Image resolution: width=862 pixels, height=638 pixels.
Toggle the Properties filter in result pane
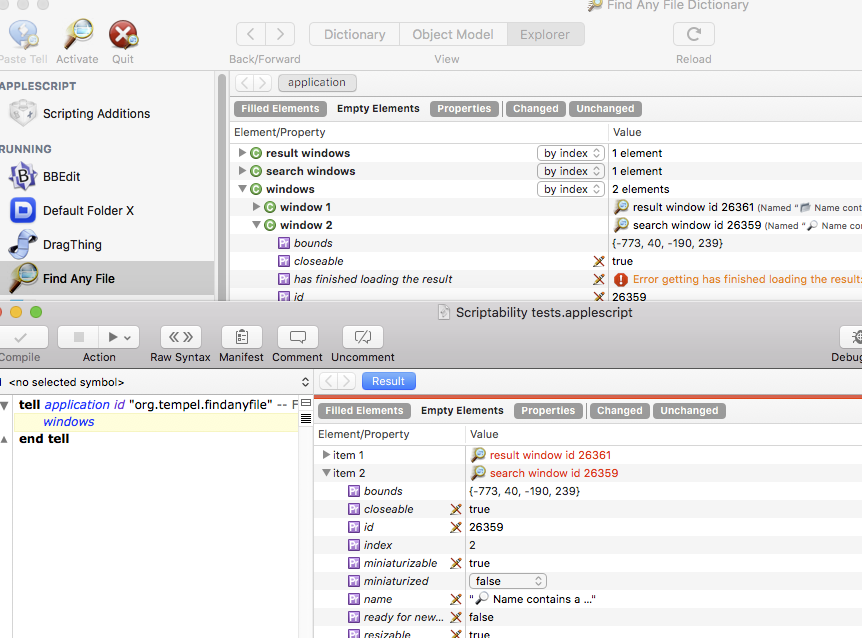548,411
